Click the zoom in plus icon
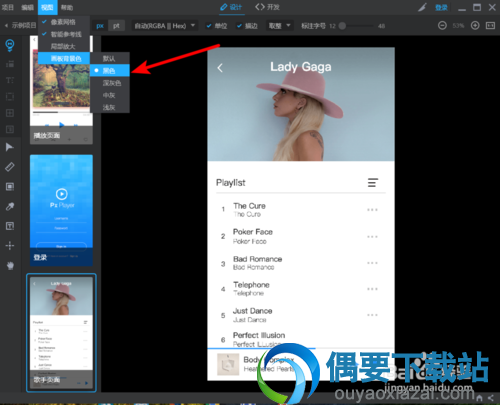 pos(475,25)
